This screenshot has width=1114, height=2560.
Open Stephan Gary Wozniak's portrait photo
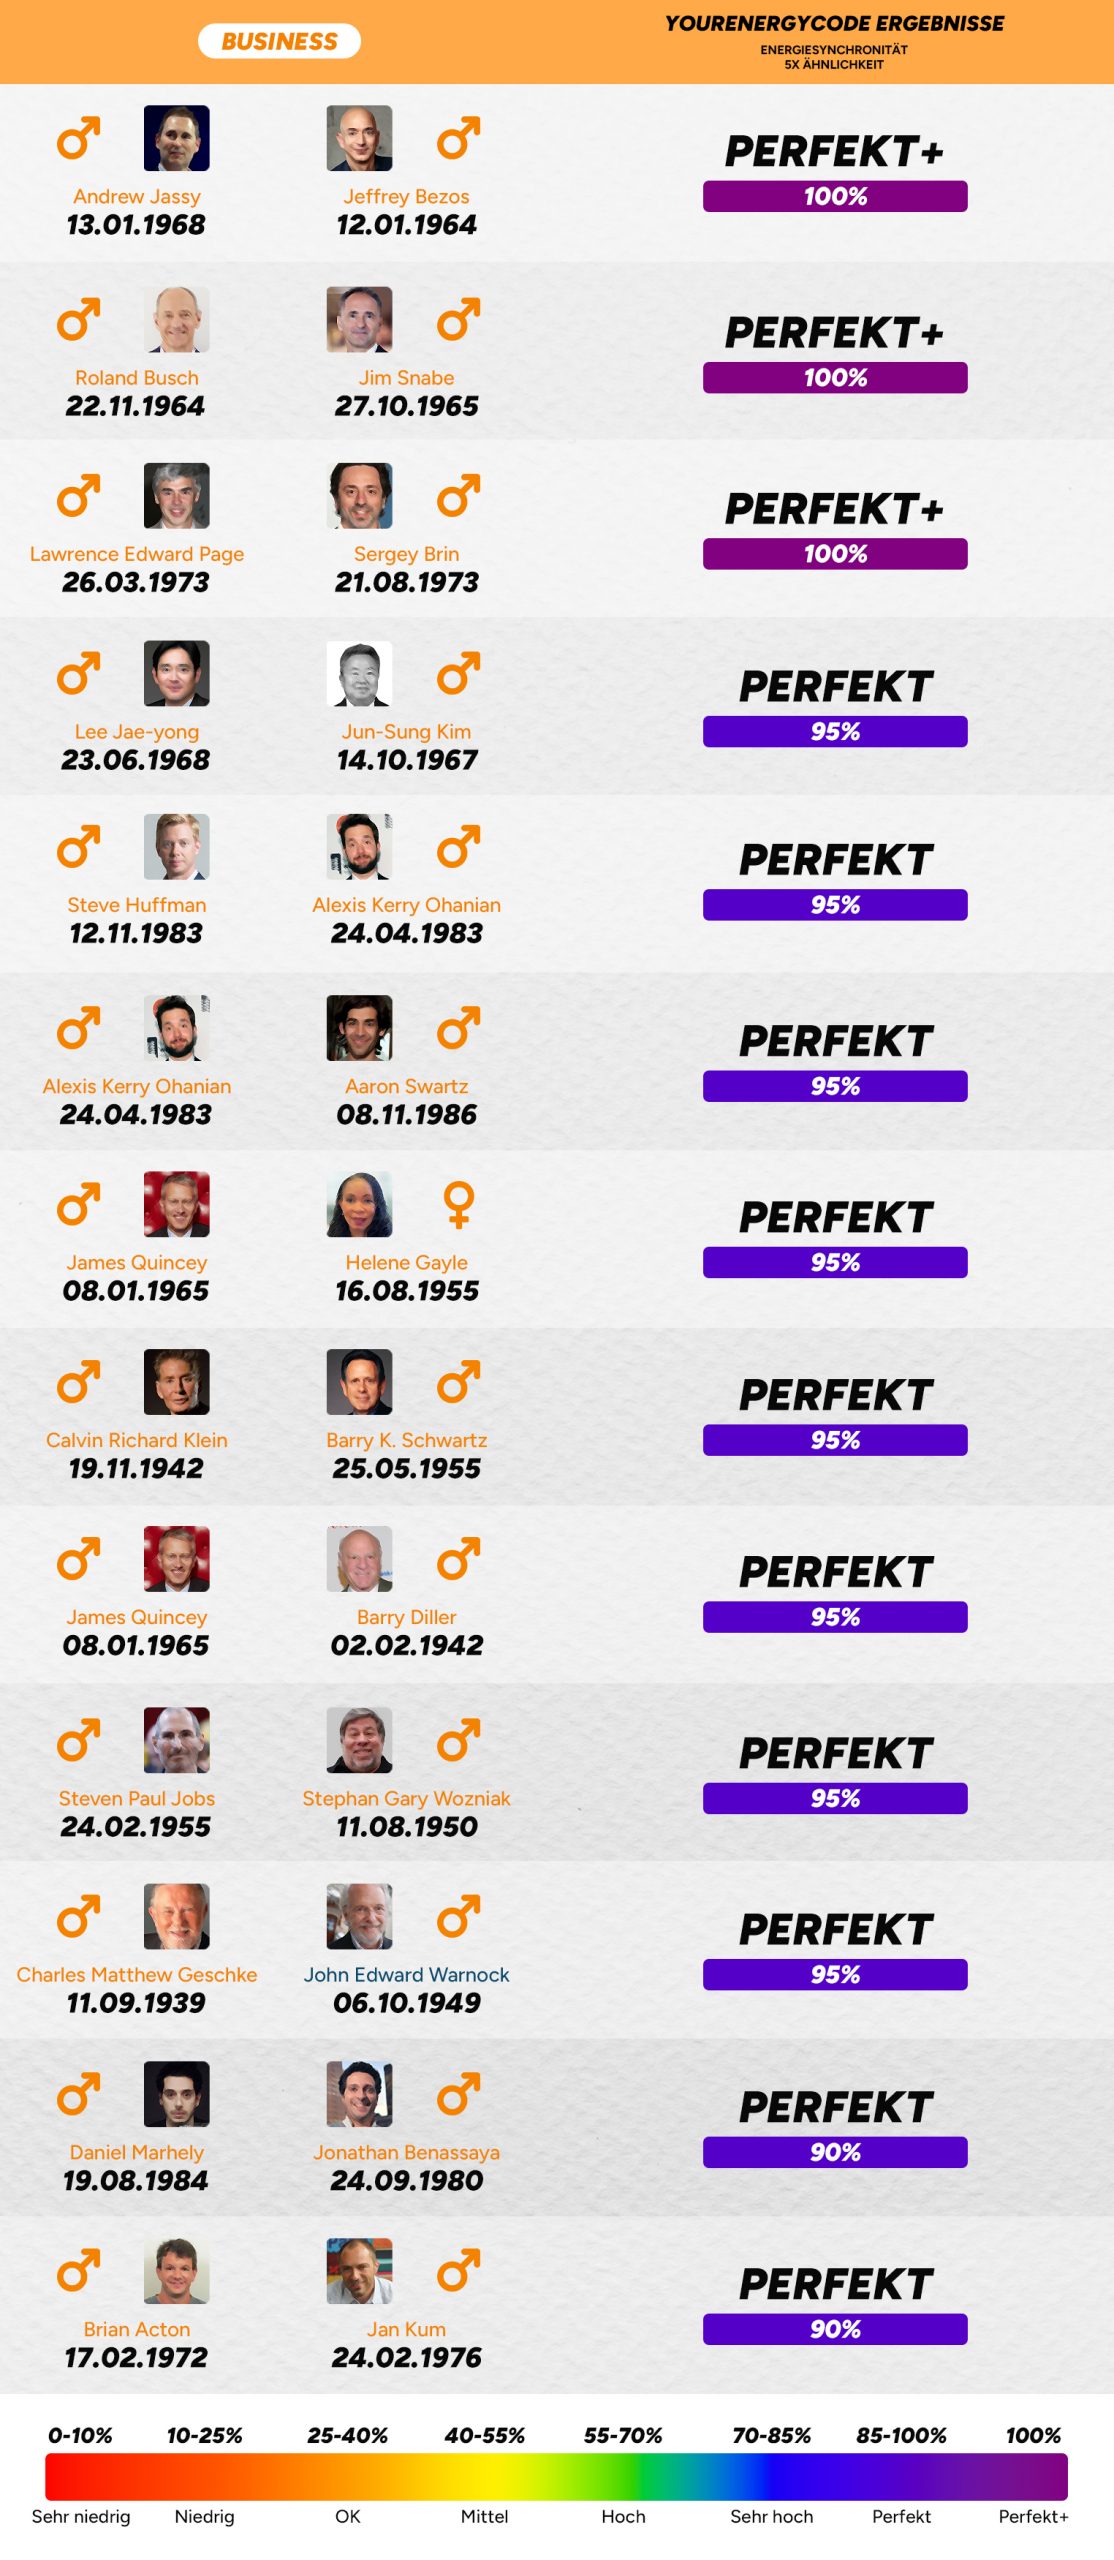(359, 1740)
